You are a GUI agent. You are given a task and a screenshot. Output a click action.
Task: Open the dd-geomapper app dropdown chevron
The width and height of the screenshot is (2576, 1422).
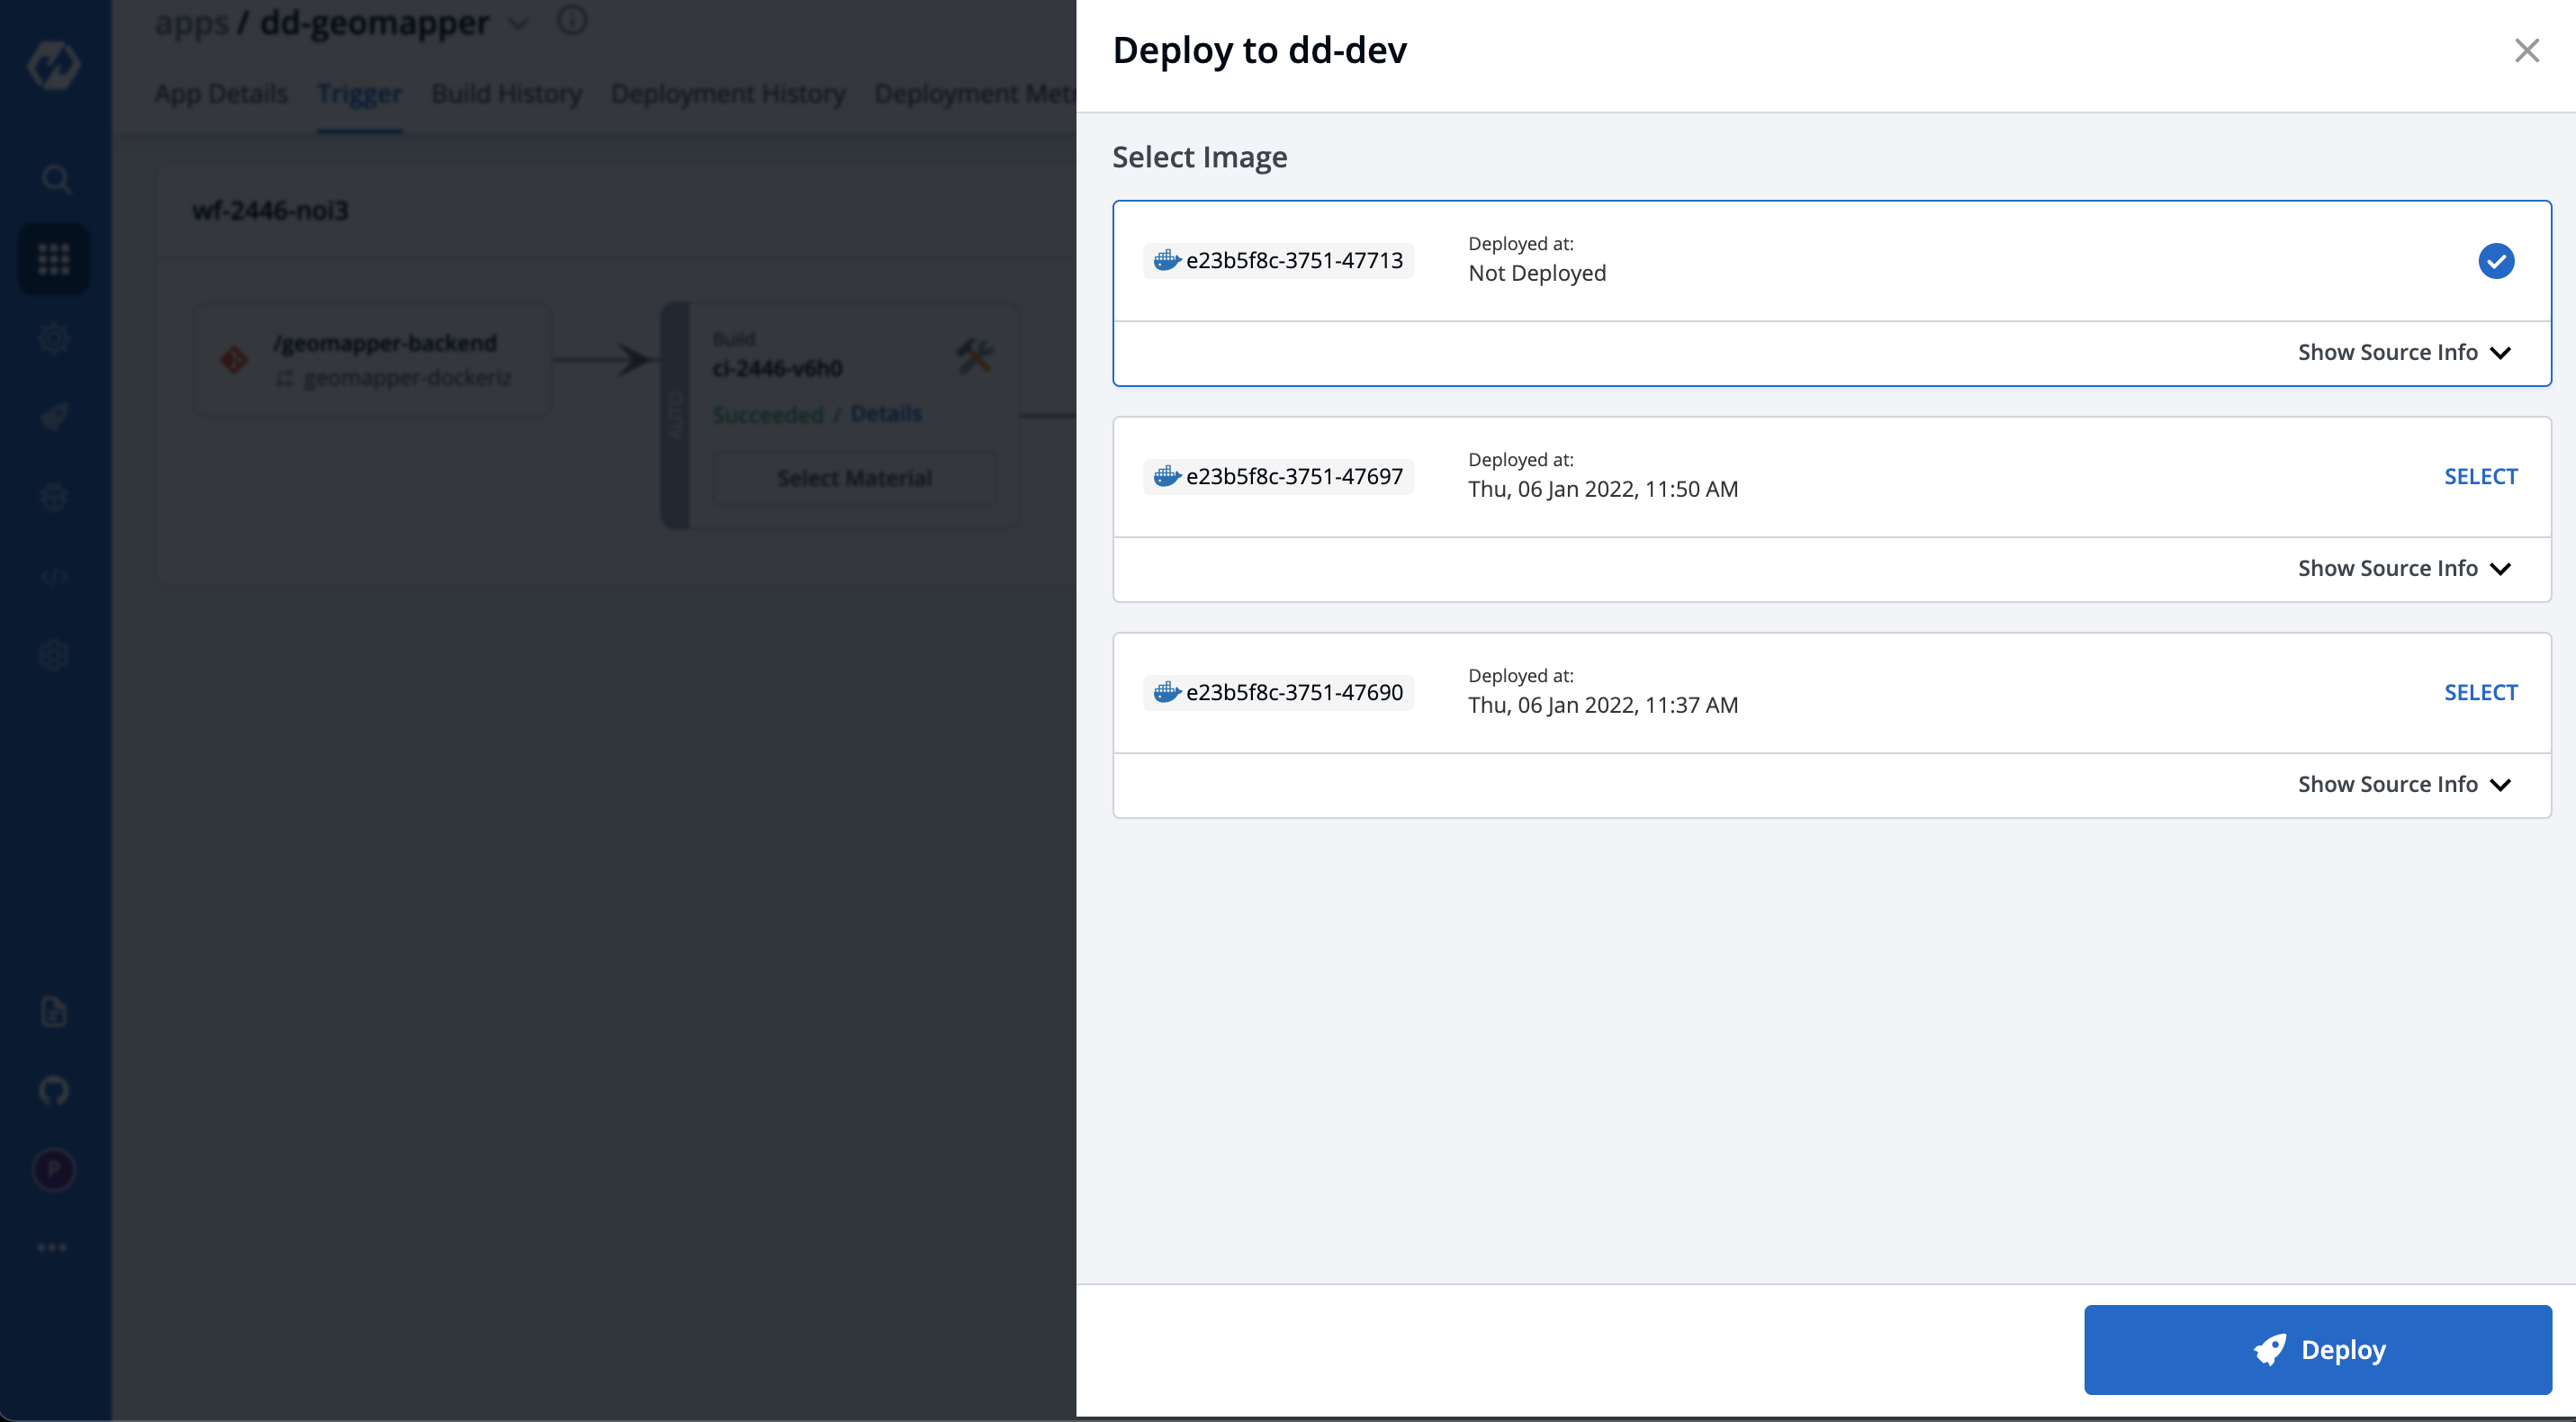[x=518, y=22]
